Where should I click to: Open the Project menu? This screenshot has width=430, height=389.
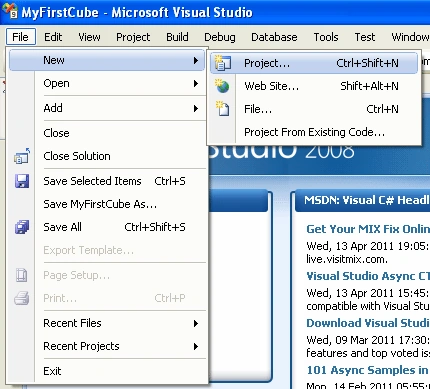[x=133, y=37]
